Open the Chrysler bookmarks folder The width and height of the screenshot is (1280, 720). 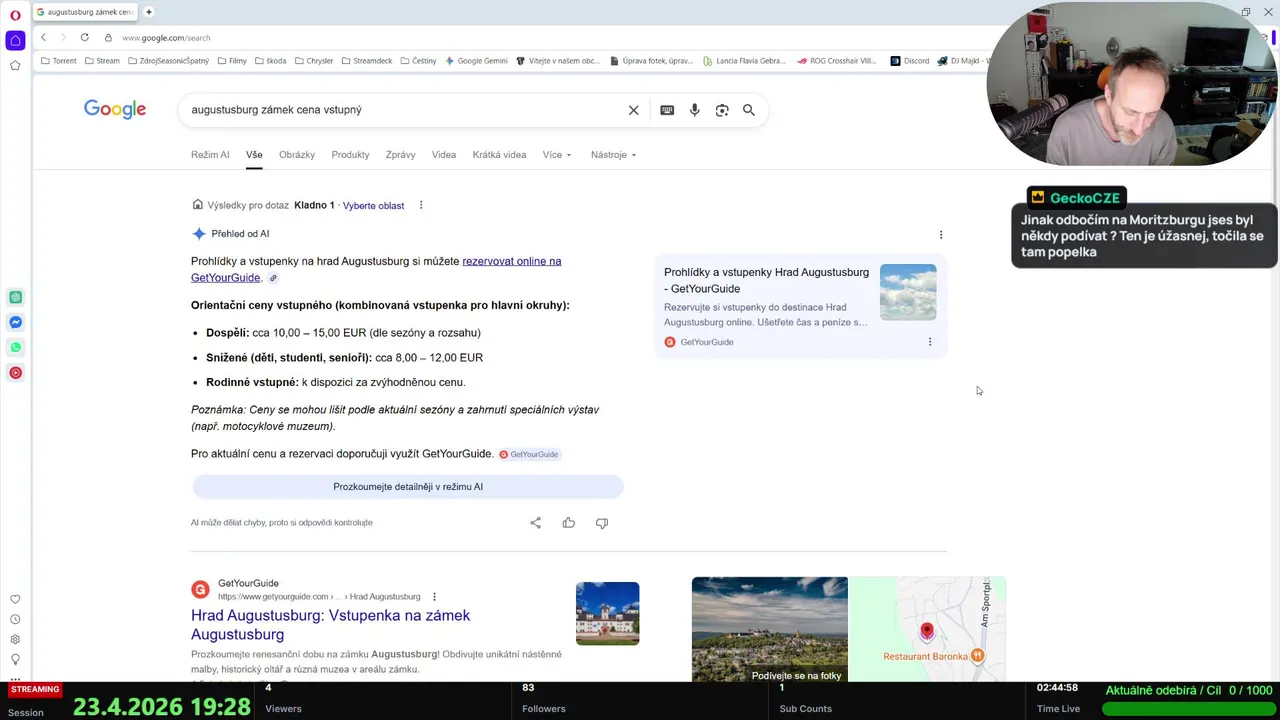pyautogui.click(x=314, y=61)
